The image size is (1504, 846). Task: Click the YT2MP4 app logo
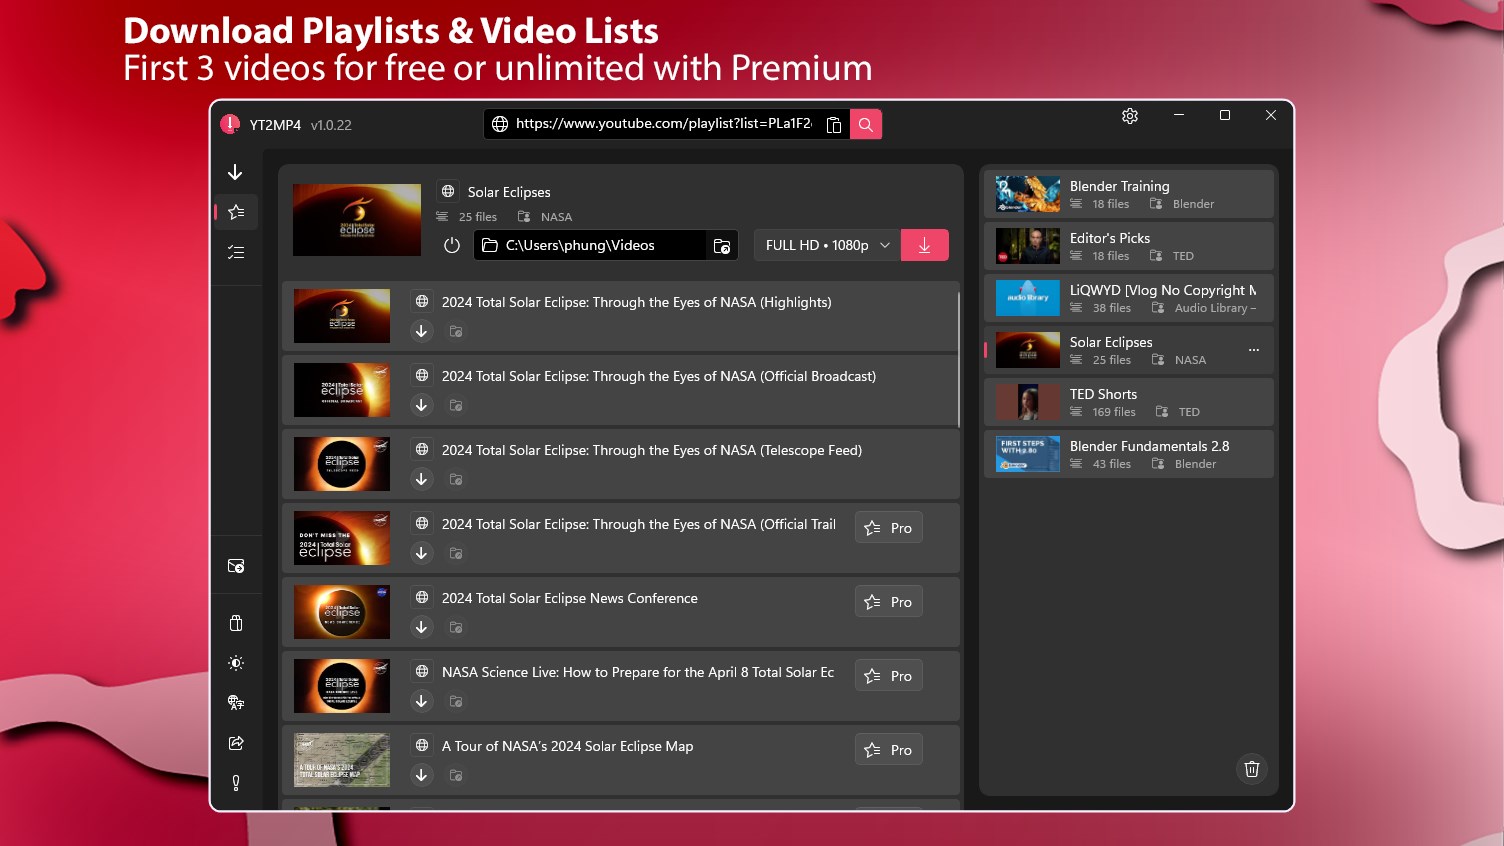[x=230, y=124]
